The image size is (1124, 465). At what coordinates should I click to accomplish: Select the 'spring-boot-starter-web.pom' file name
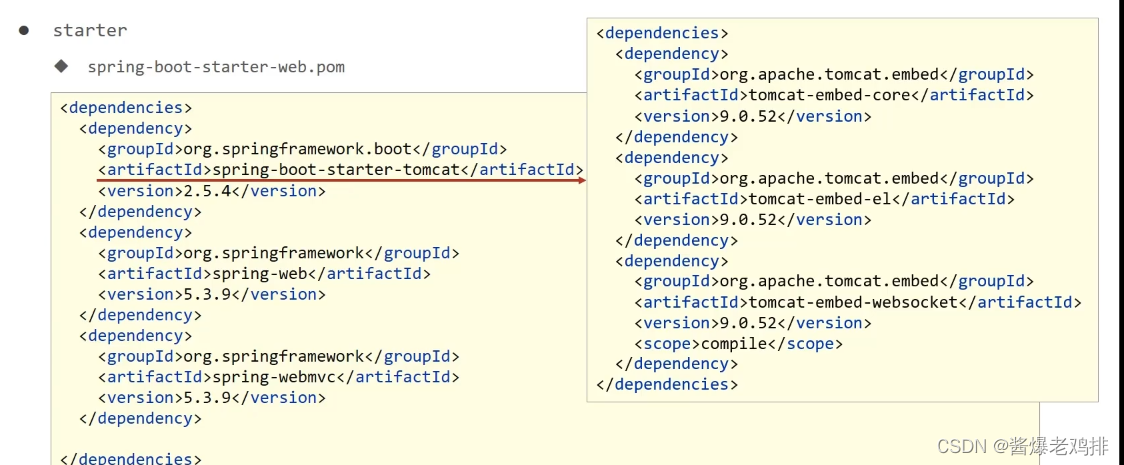[x=216, y=67]
